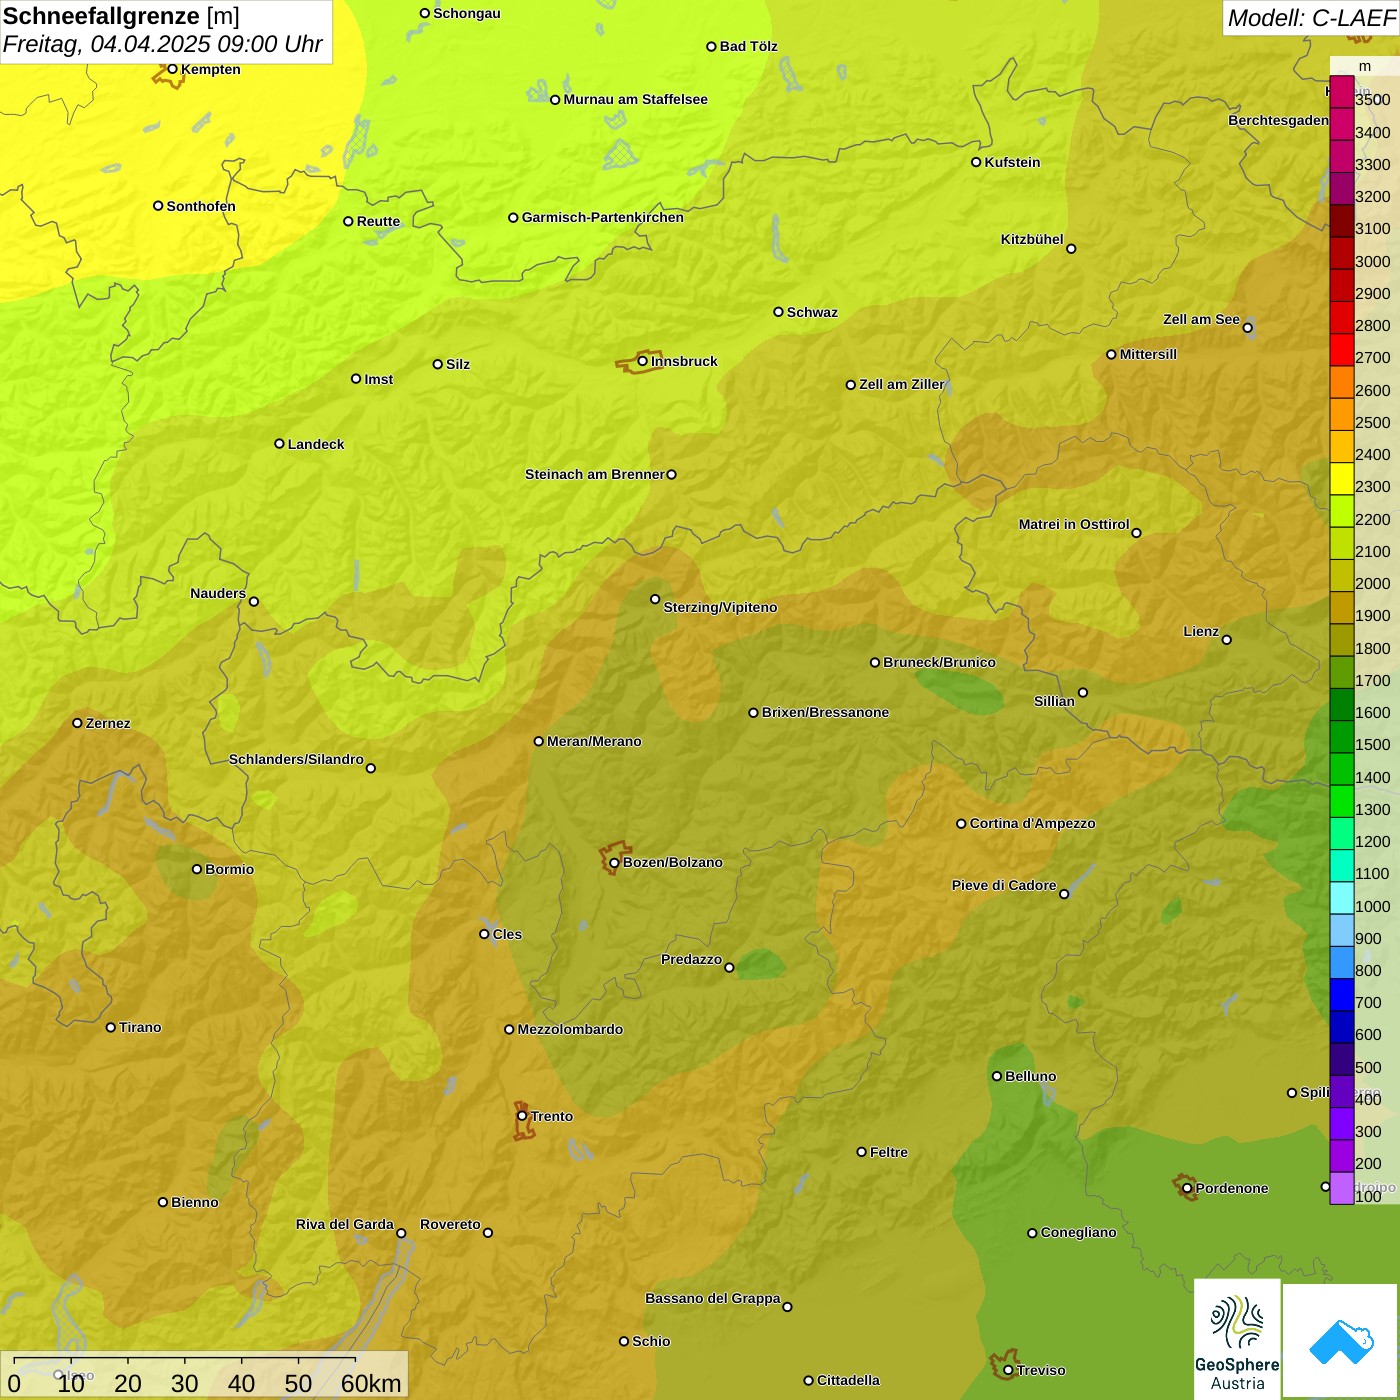1400x1400 pixels.
Task: Click the Pordenone city marker
Action: [1187, 1188]
